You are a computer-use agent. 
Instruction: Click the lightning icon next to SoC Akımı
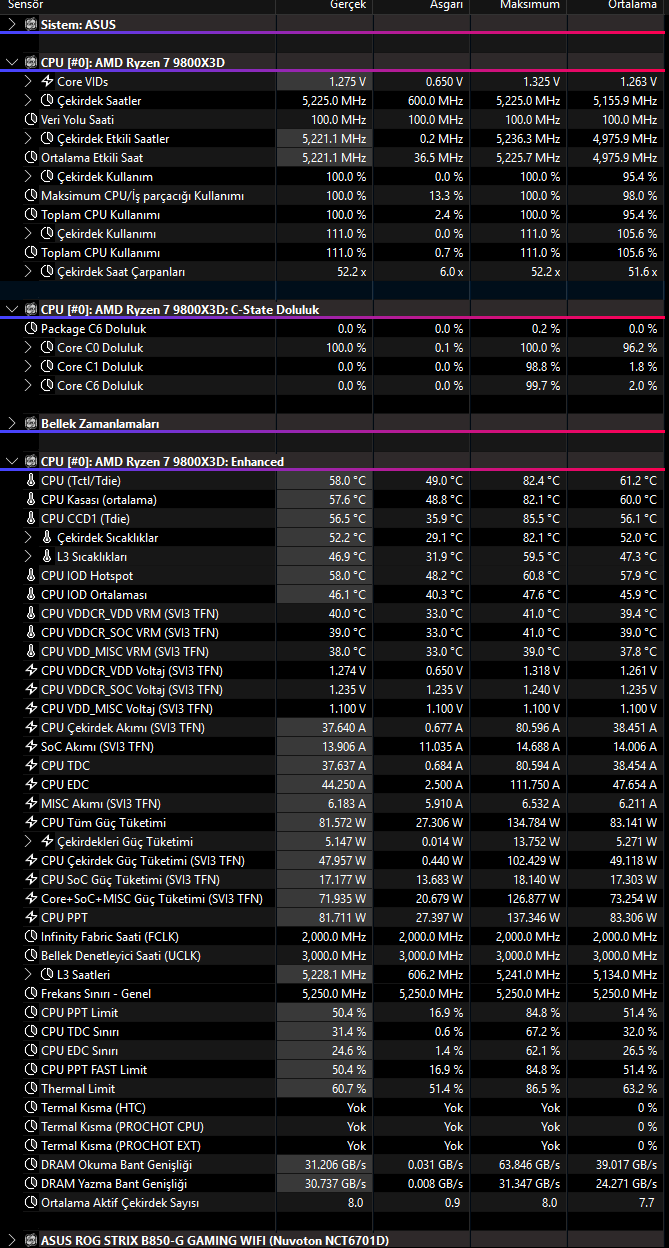31,747
